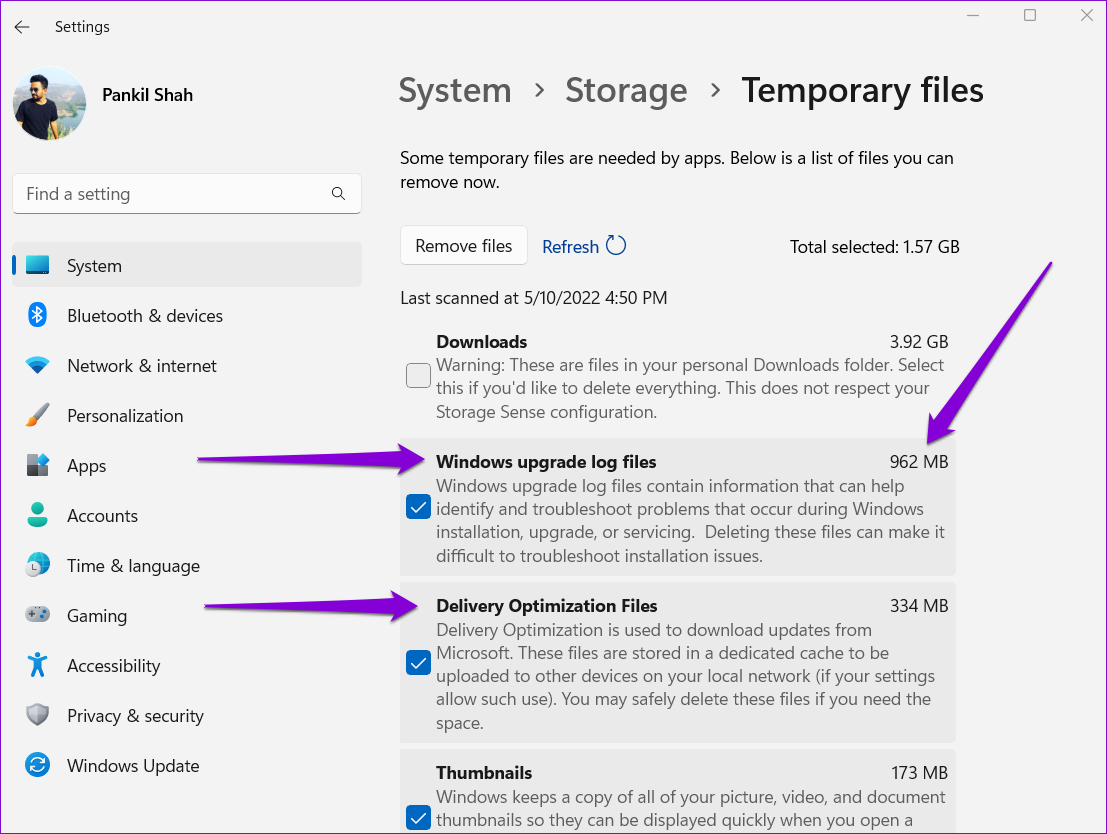Viewport: 1107px width, 834px height.
Task: Click the Temporary files page title
Action: pyautogui.click(x=862, y=90)
